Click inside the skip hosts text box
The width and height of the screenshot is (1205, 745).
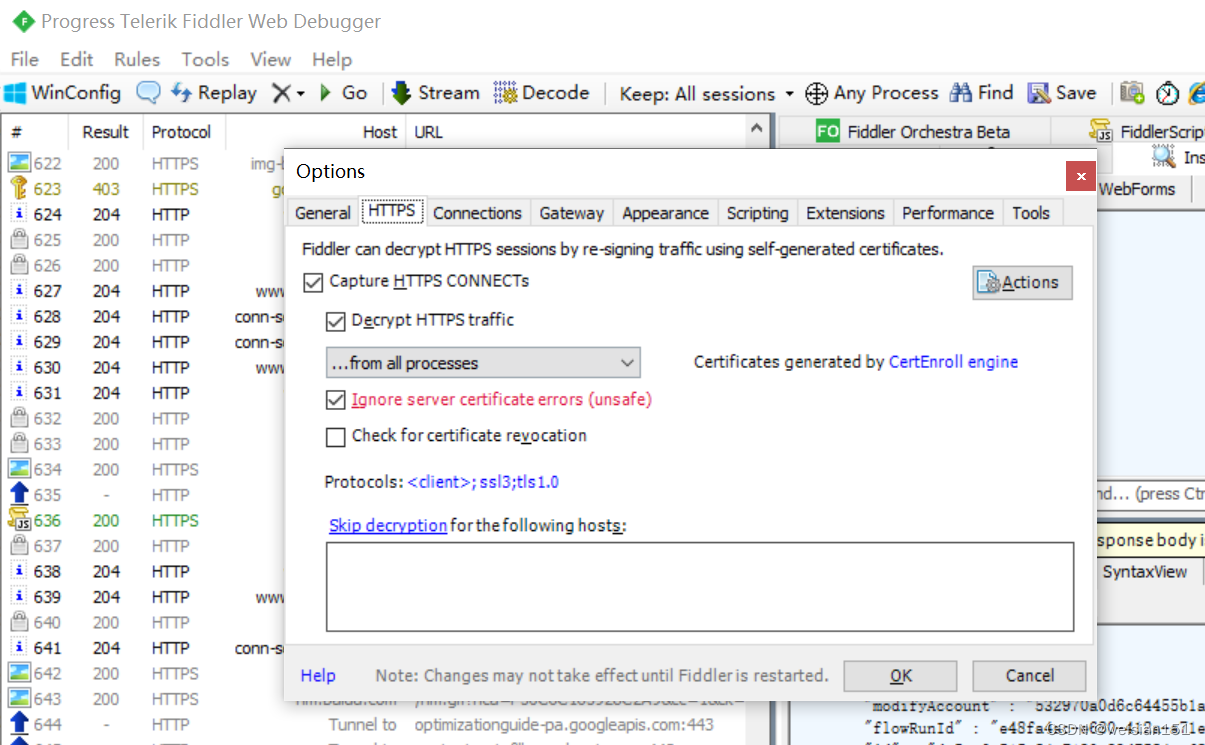click(701, 587)
